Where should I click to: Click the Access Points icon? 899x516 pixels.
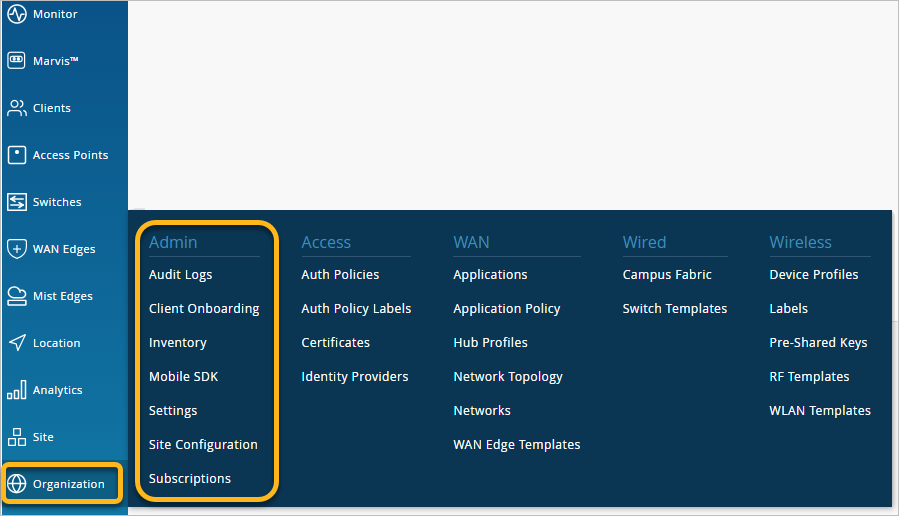click(16, 155)
